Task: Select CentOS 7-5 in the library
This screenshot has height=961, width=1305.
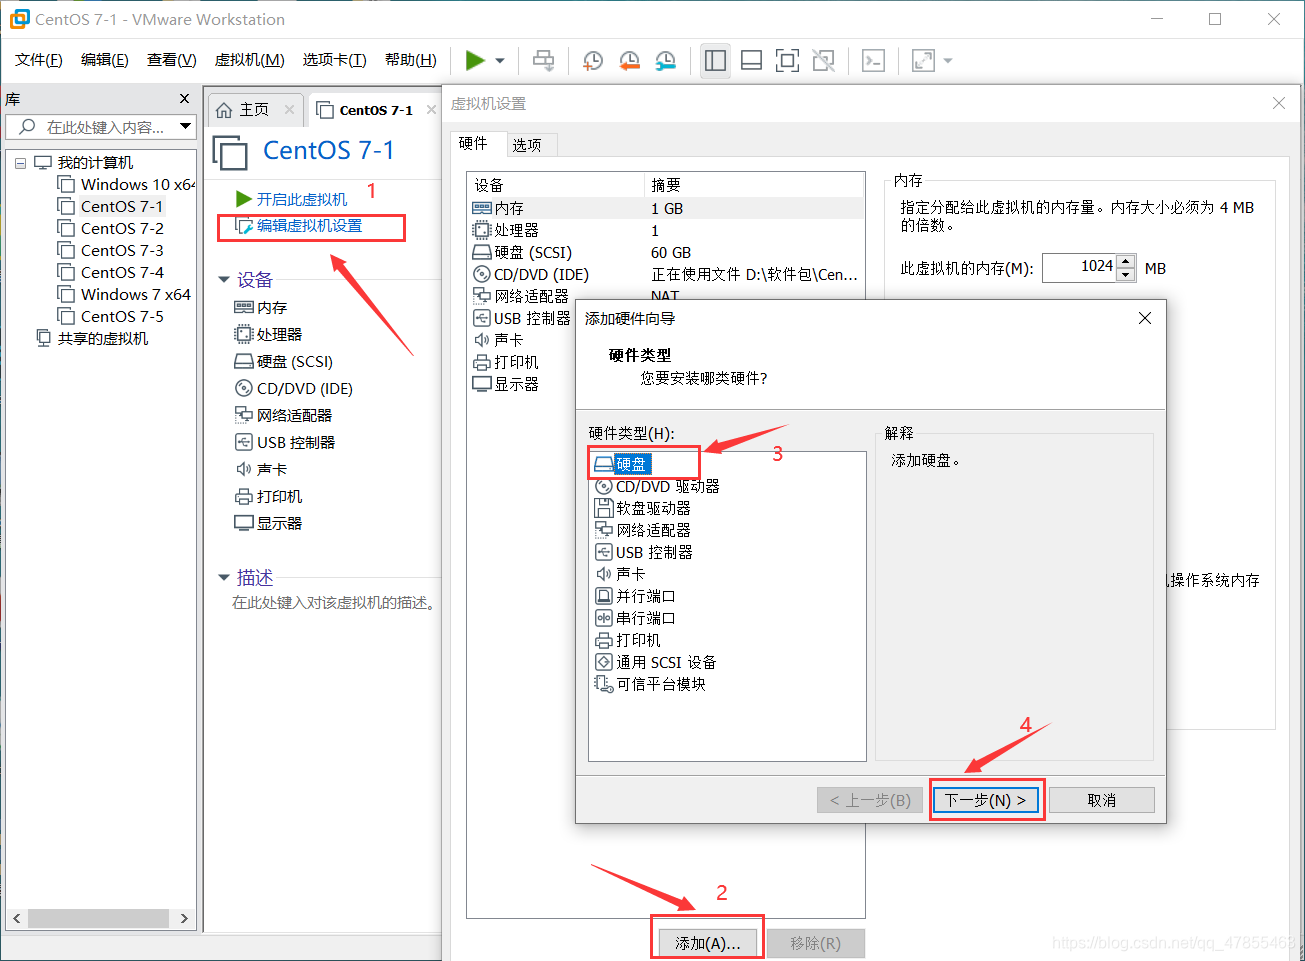Action: click(111, 316)
